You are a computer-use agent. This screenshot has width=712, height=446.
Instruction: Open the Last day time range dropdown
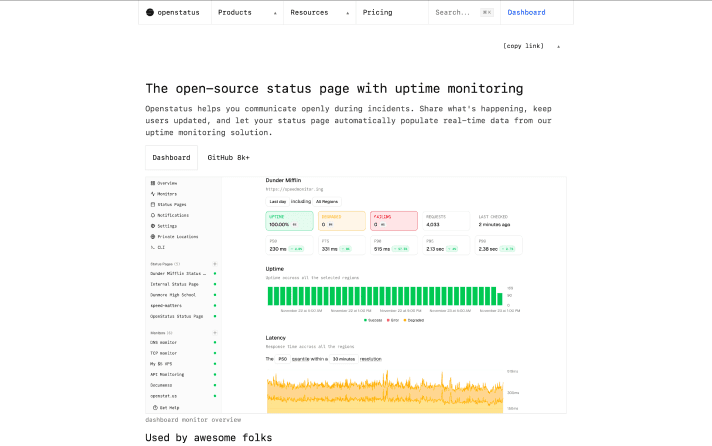(x=277, y=202)
